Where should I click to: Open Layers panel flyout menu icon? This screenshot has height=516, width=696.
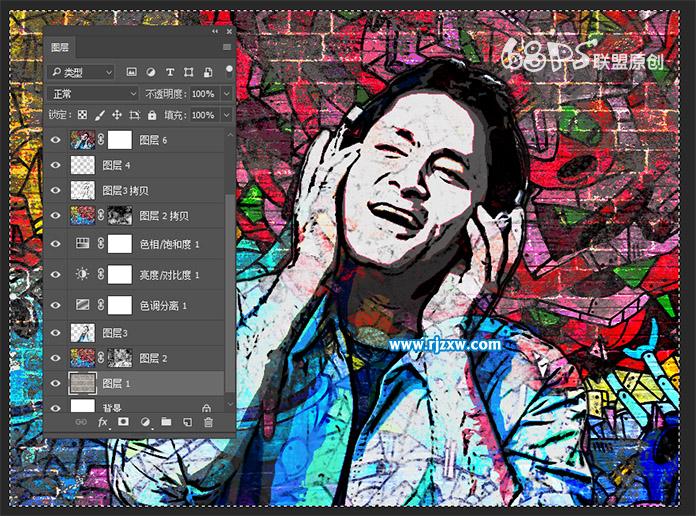227,47
